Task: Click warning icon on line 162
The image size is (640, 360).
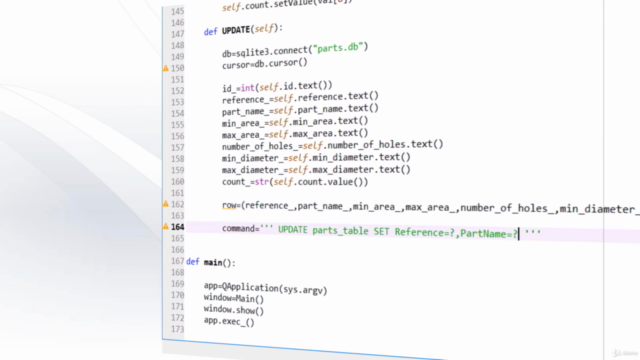Action: [x=166, y=204]
